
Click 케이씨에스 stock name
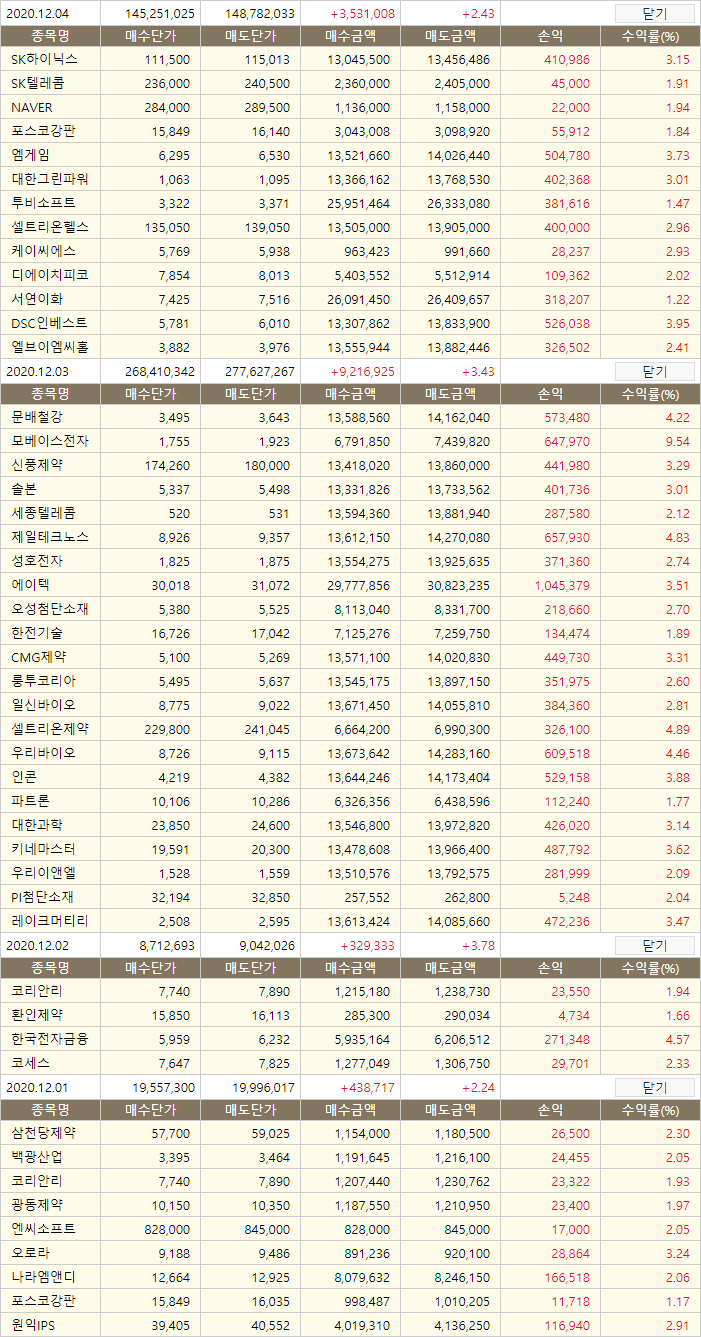[x=43, y=251]
